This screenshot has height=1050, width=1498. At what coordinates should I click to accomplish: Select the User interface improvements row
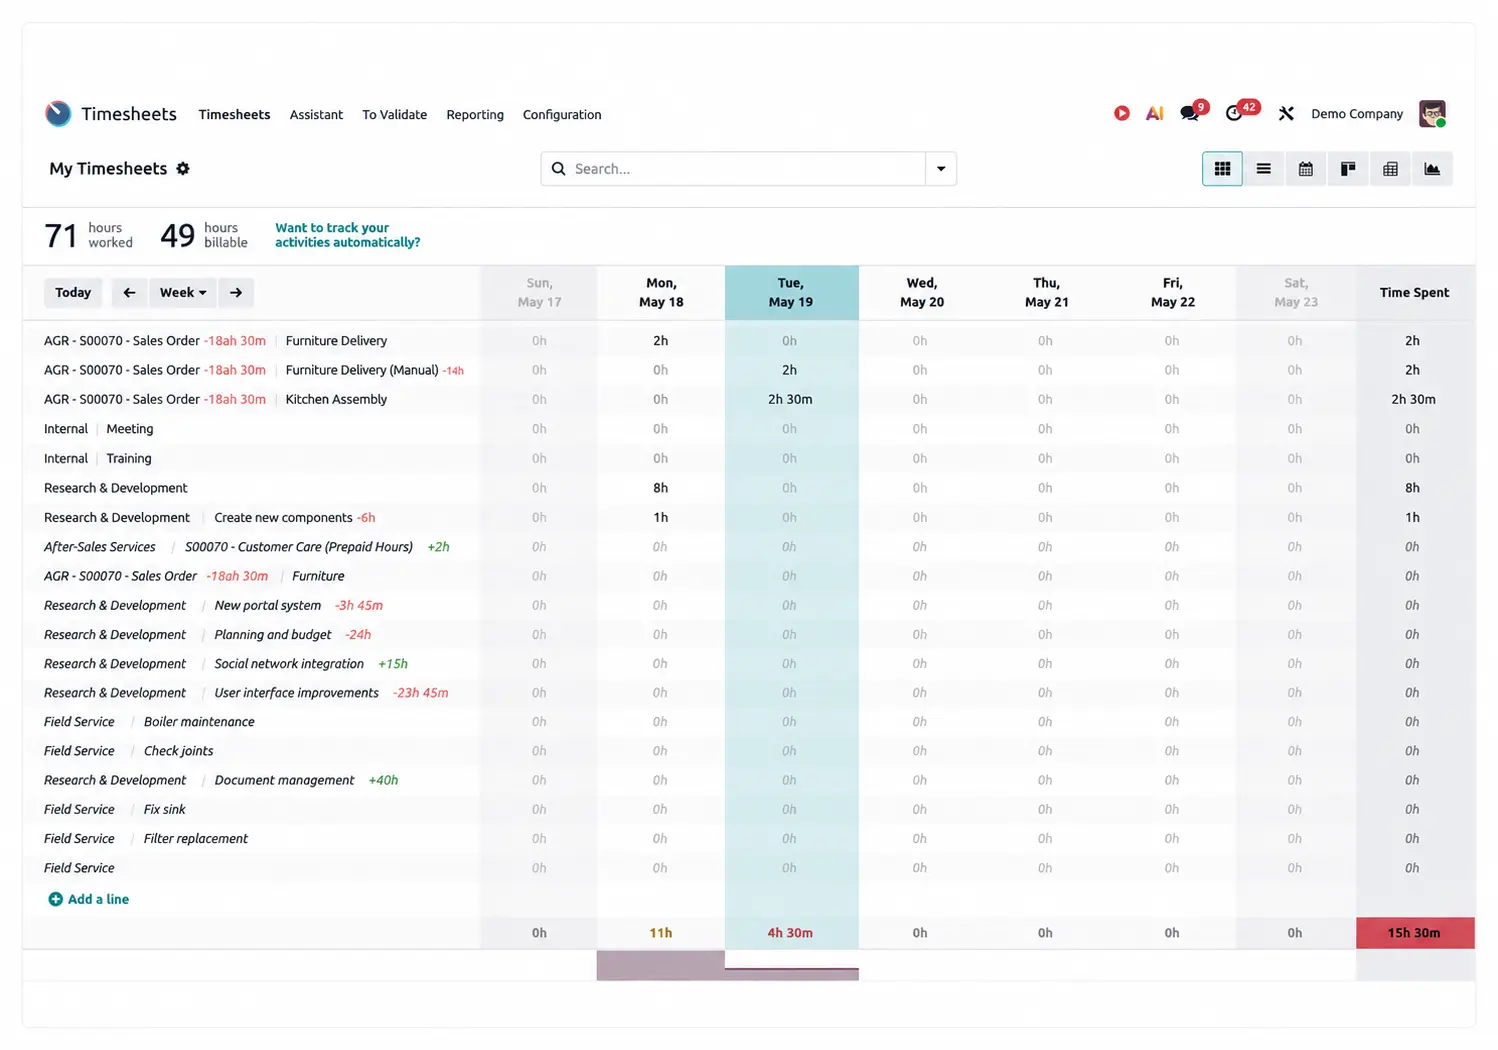click(297, 692)
